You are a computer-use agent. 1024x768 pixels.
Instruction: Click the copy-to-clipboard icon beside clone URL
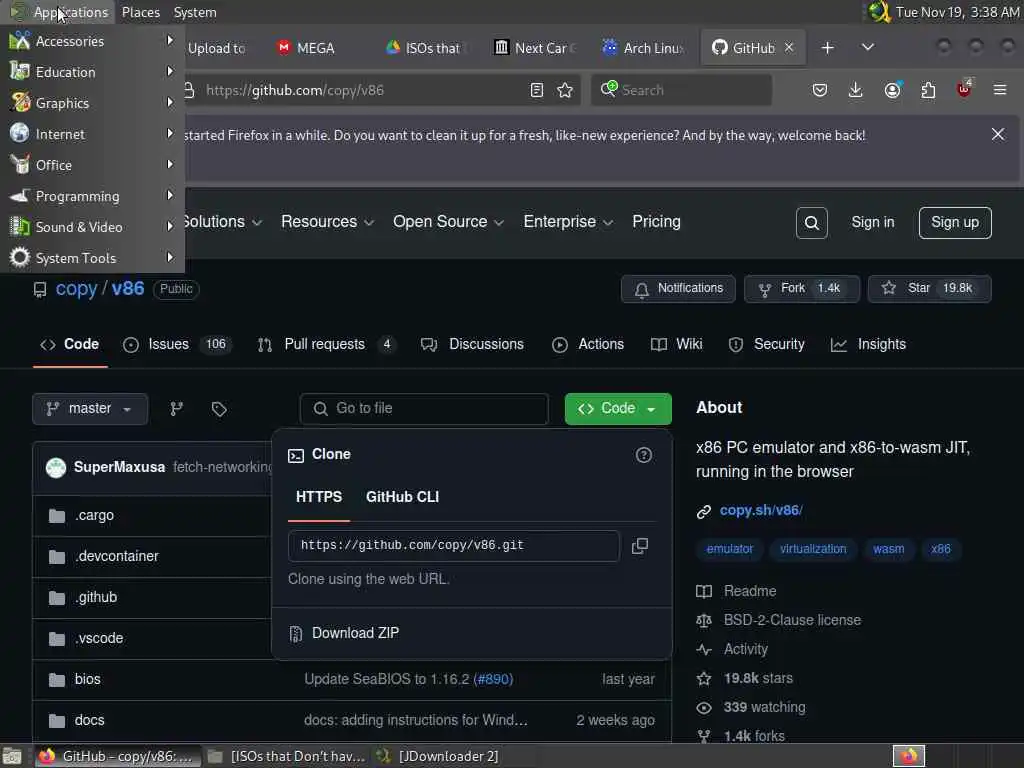click(640, 546)
